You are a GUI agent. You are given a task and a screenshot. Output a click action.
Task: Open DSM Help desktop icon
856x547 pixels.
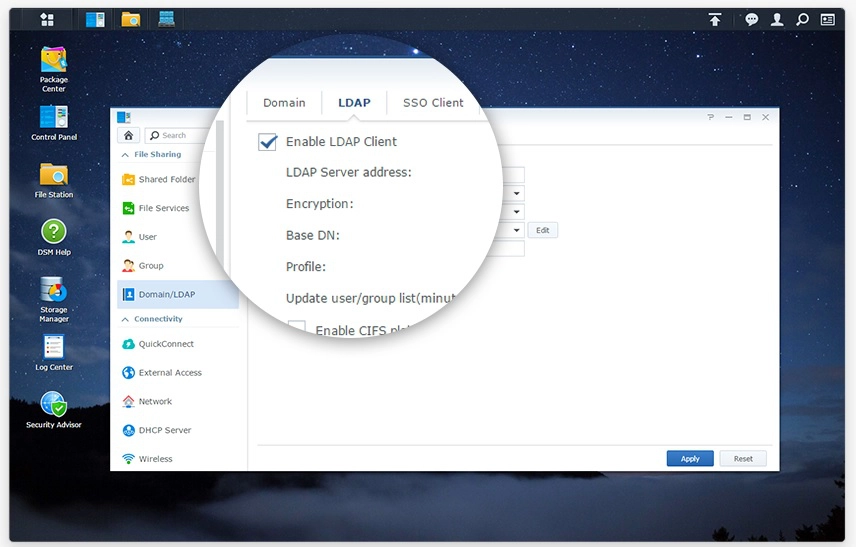(54, 238)
